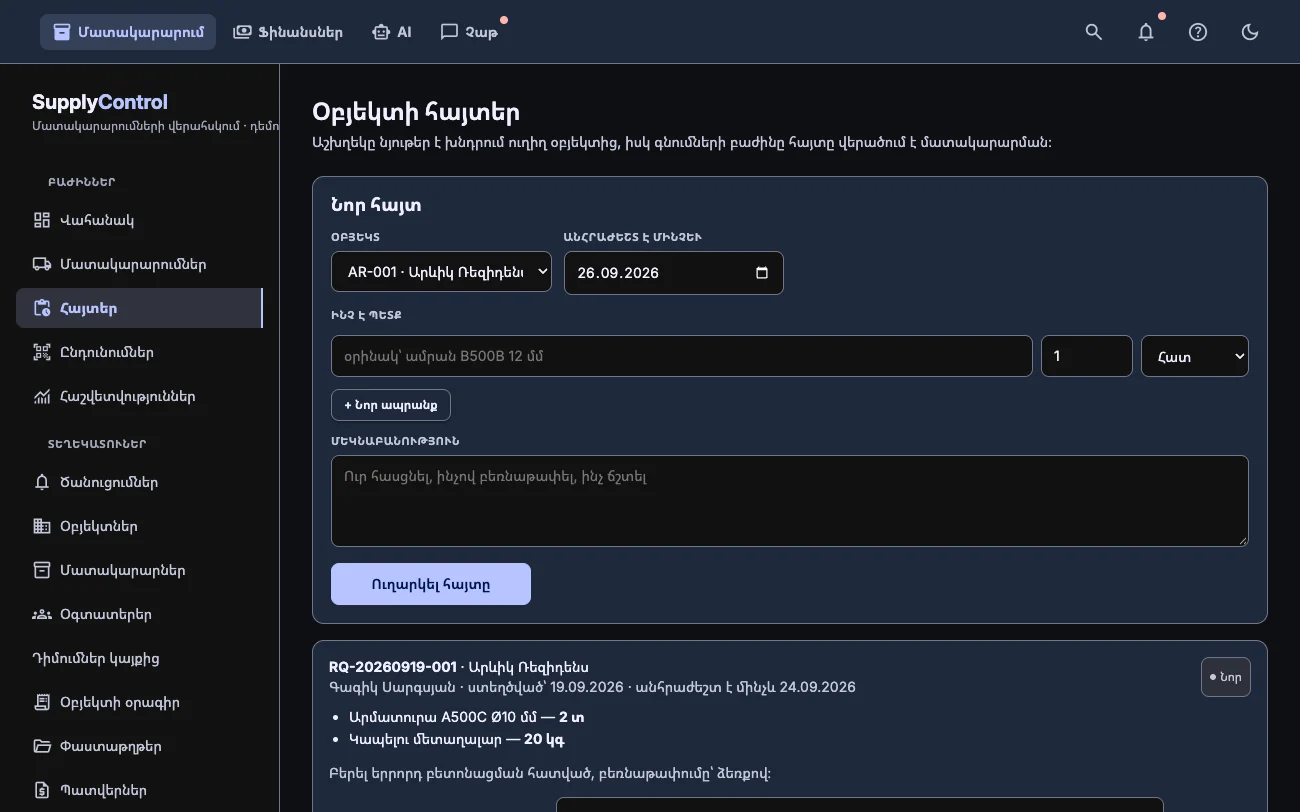The height and width of the screenshot is (812, 1300).
Task: Toggle dark mode moon icon
Action: [x=1250, y=32]
